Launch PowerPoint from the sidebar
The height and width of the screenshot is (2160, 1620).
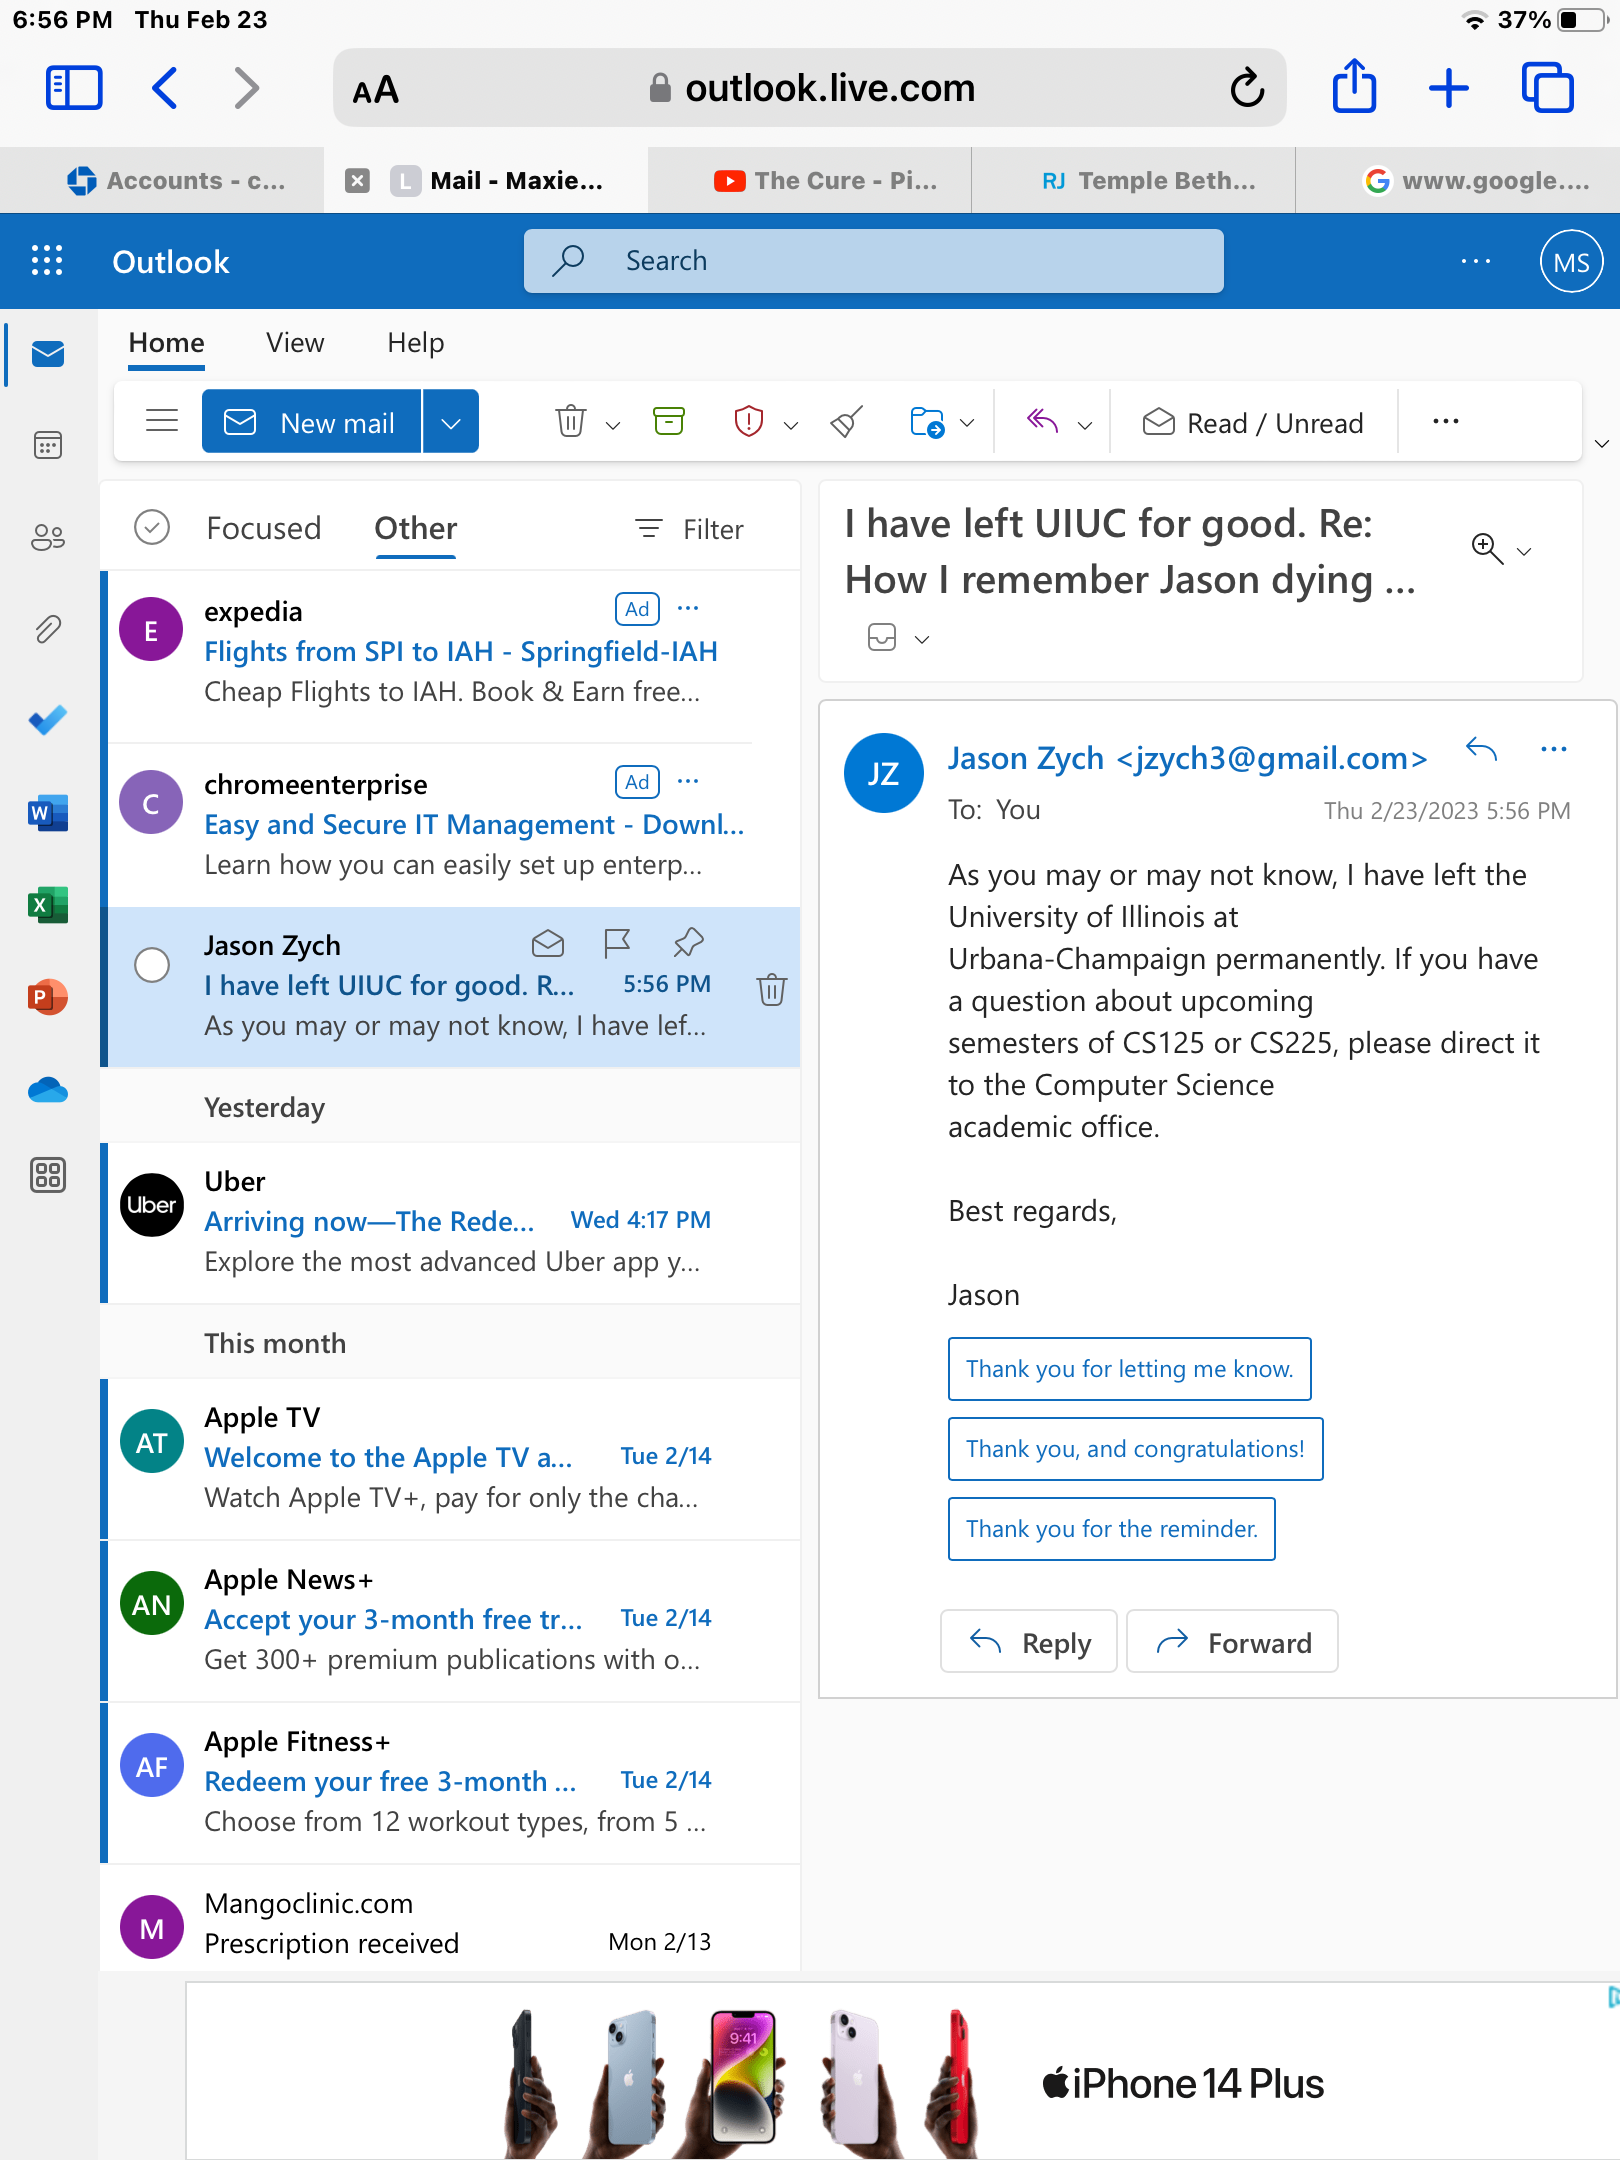click(48, 997)
